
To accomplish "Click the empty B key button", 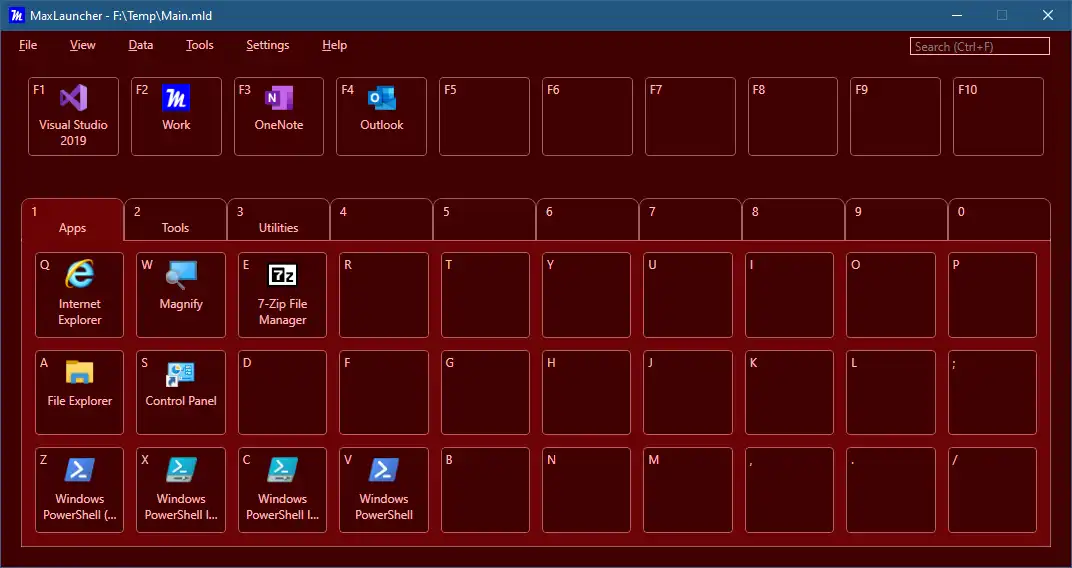I will [x=485, y=490].
